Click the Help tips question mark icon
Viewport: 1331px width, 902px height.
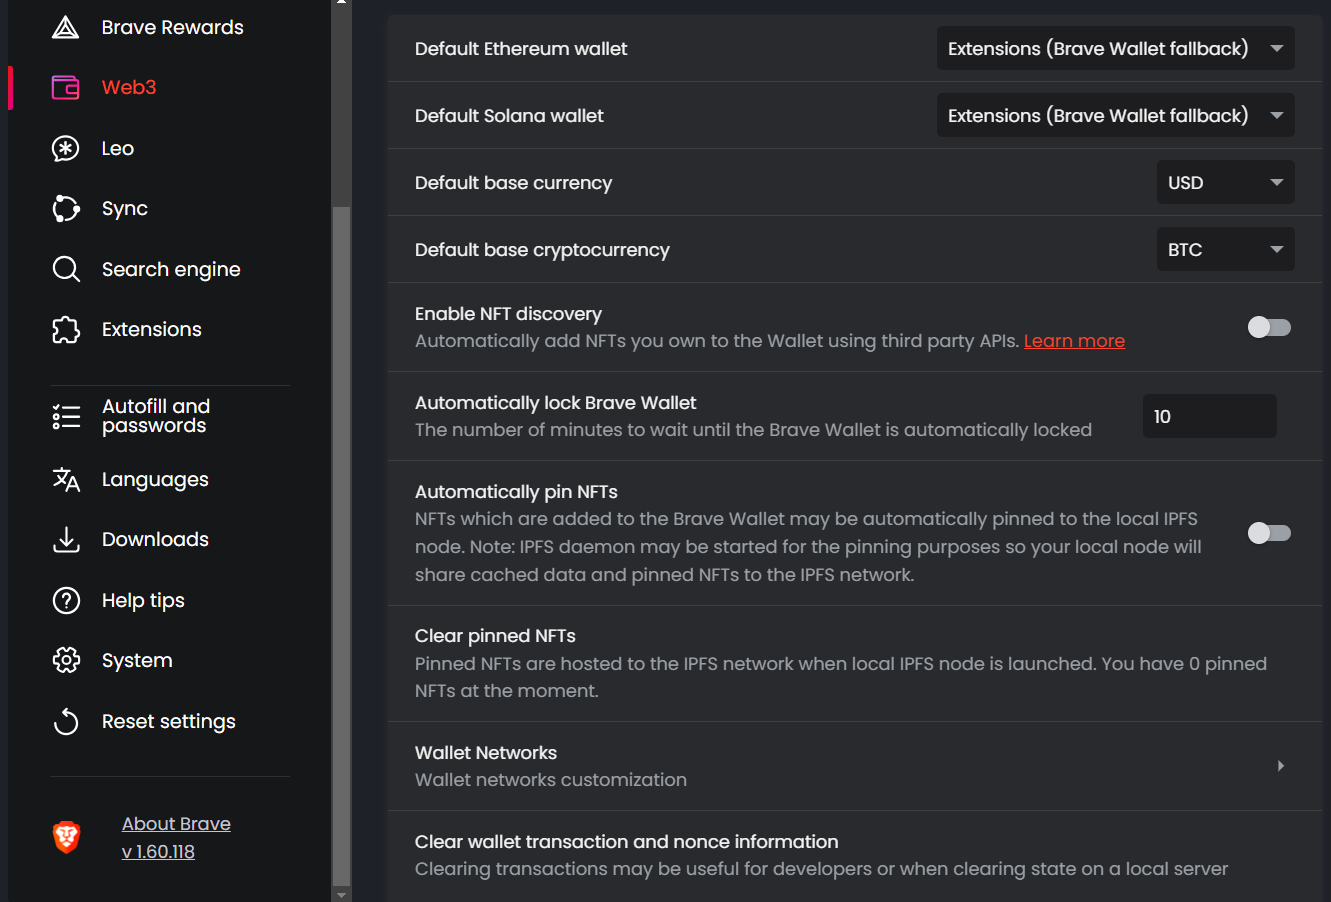pyautogui.click(x=66, y=601)
